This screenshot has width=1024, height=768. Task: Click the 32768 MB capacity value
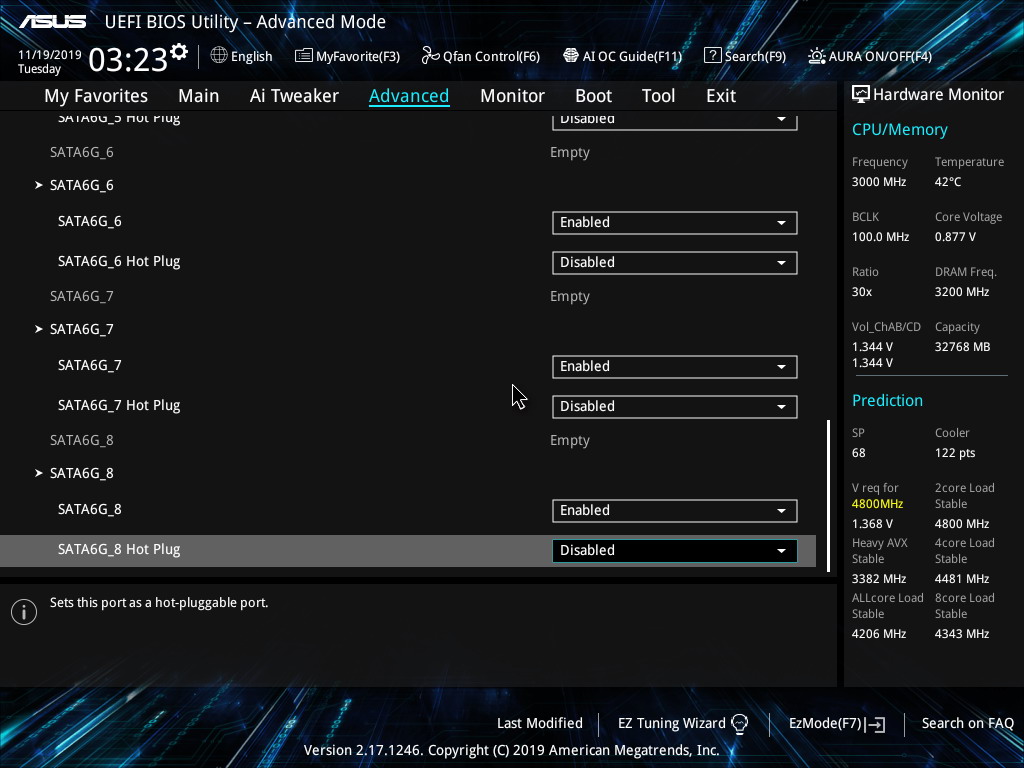tap(962, 347)
